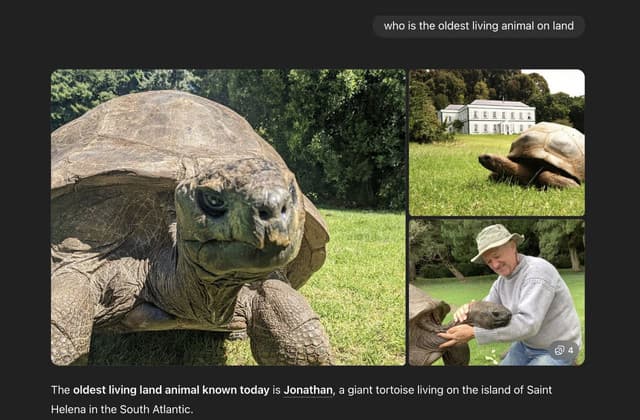Open the large tortoise close-up photo
Screen dimensions: 640x420
pos(228,217)
